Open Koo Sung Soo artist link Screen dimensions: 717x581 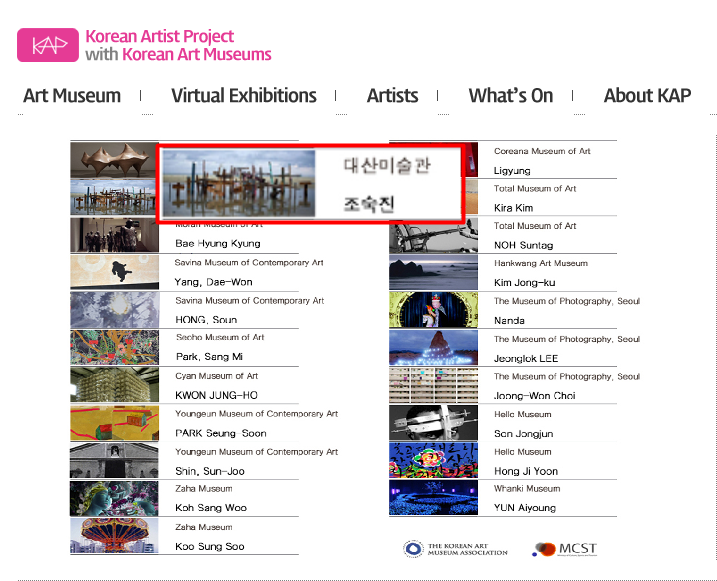click(x=209, y=546)
